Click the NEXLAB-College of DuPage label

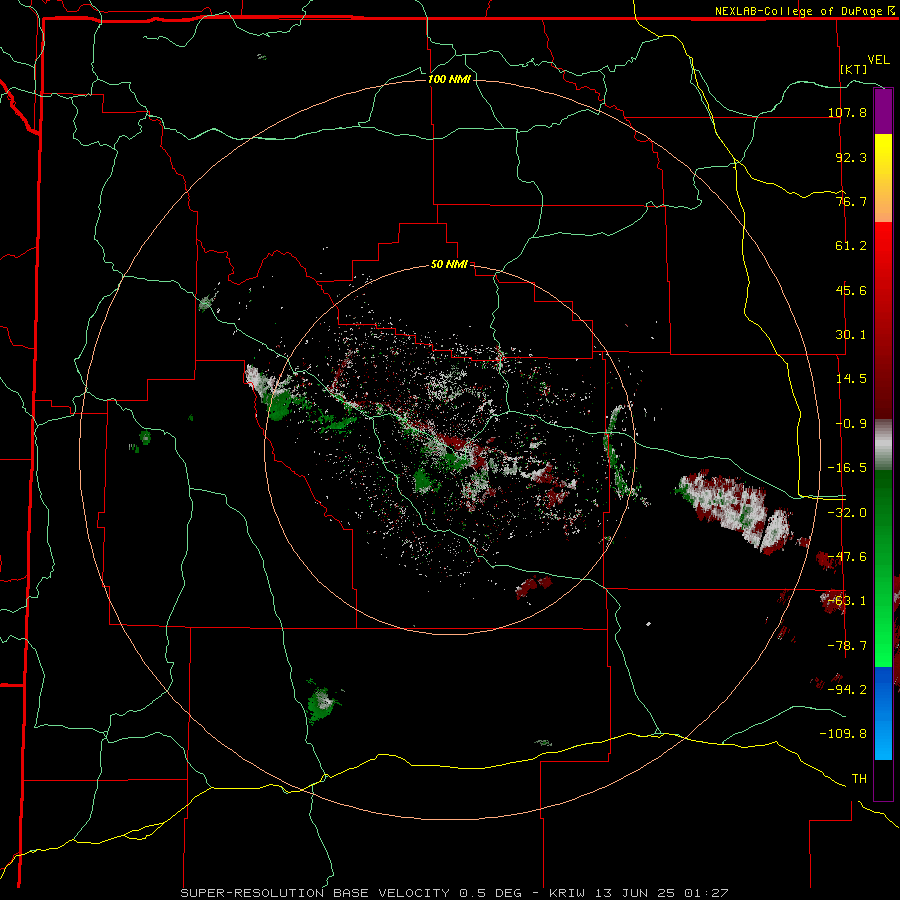798,11
